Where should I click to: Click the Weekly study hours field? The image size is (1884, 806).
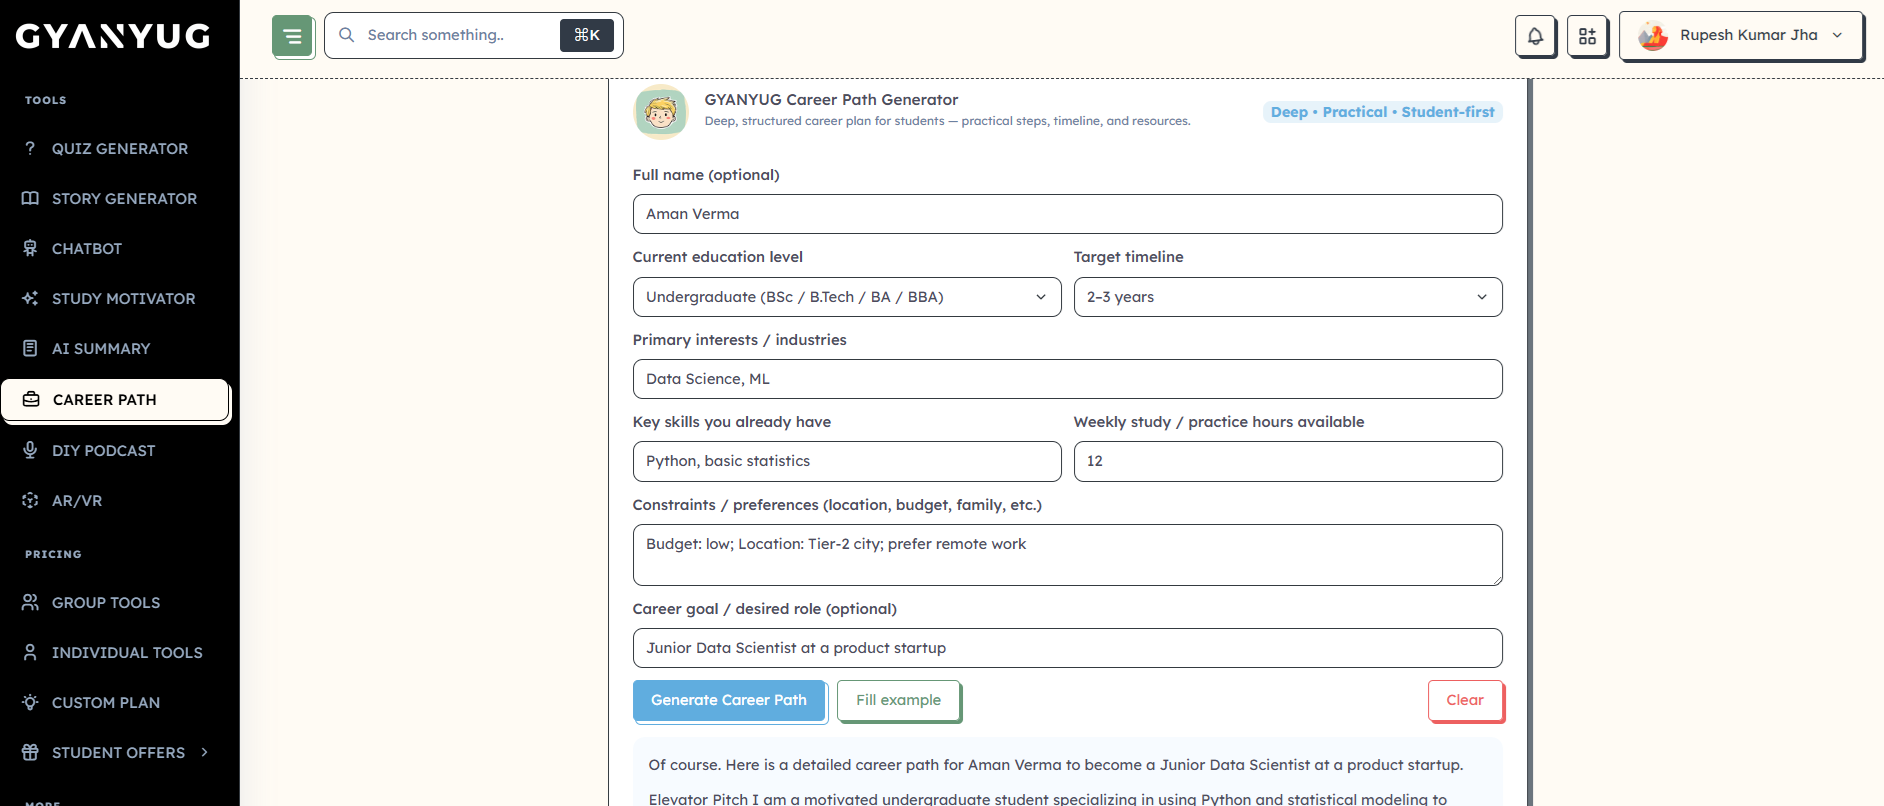(1287, 461)
